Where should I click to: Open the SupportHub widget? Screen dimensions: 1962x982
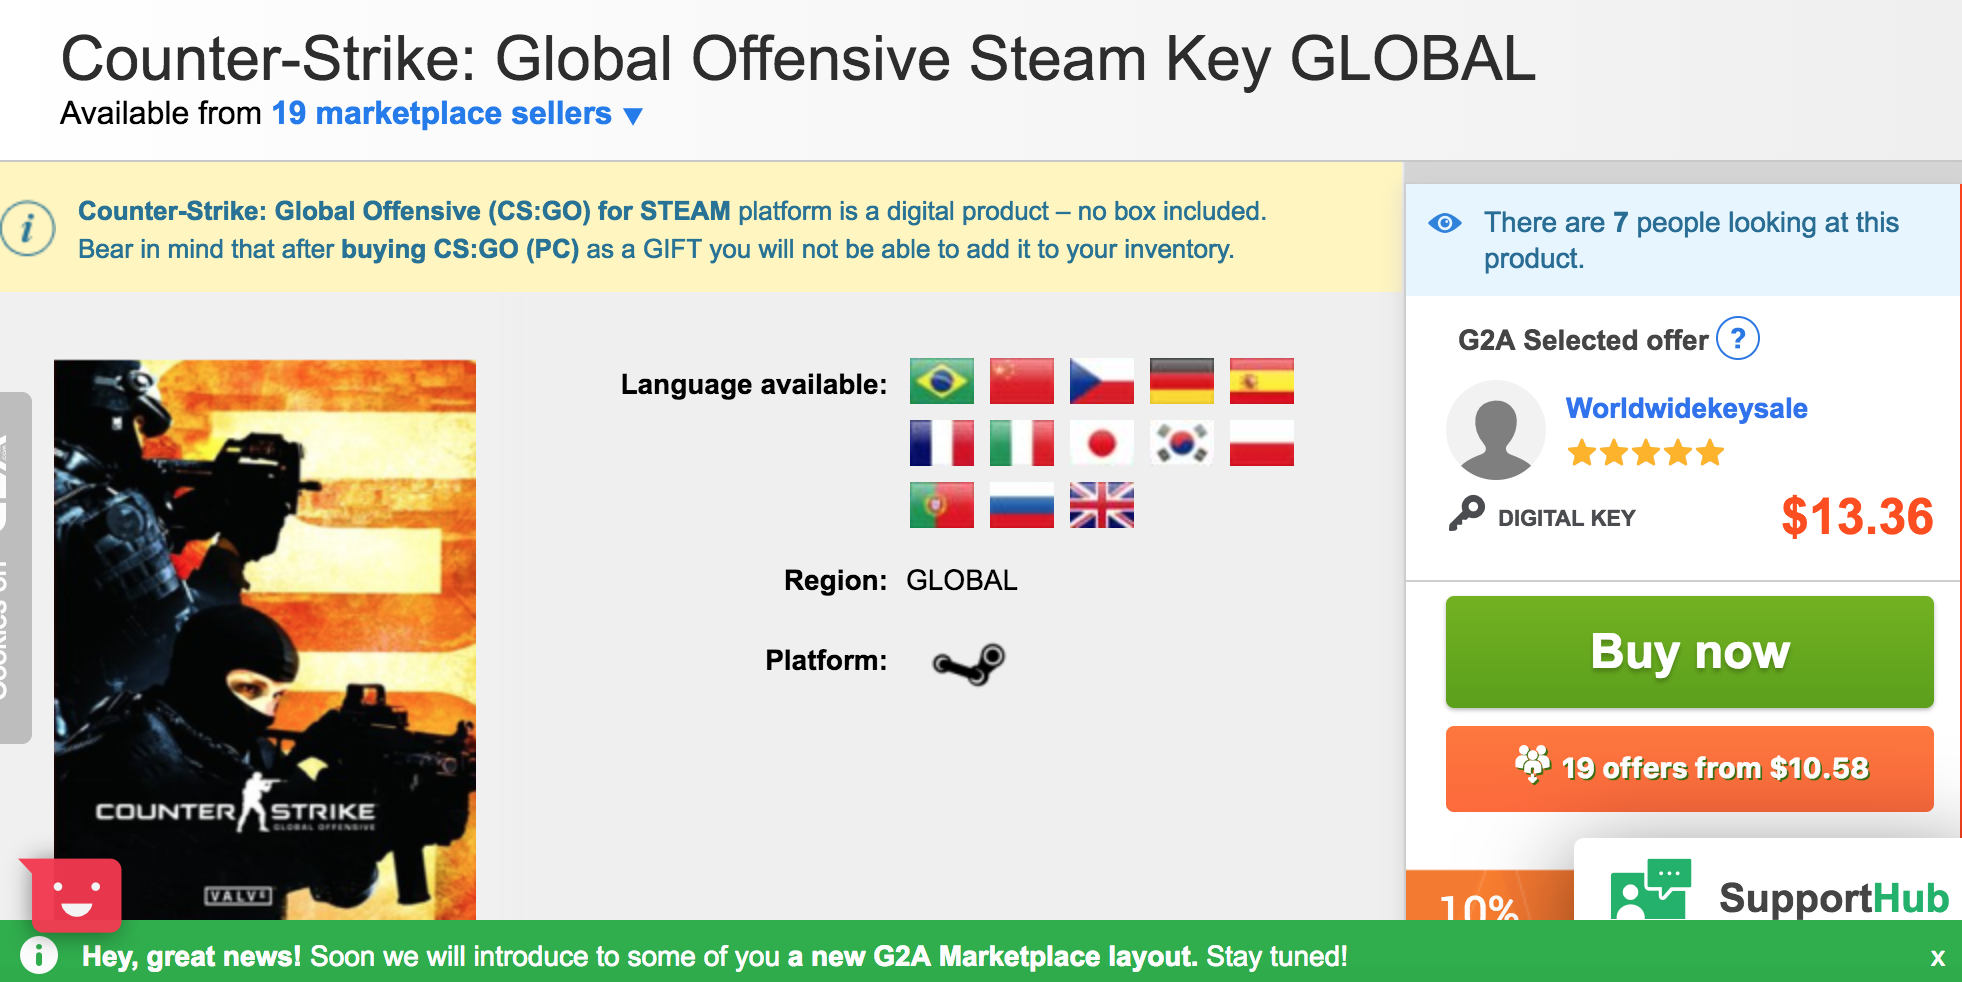1768,881
